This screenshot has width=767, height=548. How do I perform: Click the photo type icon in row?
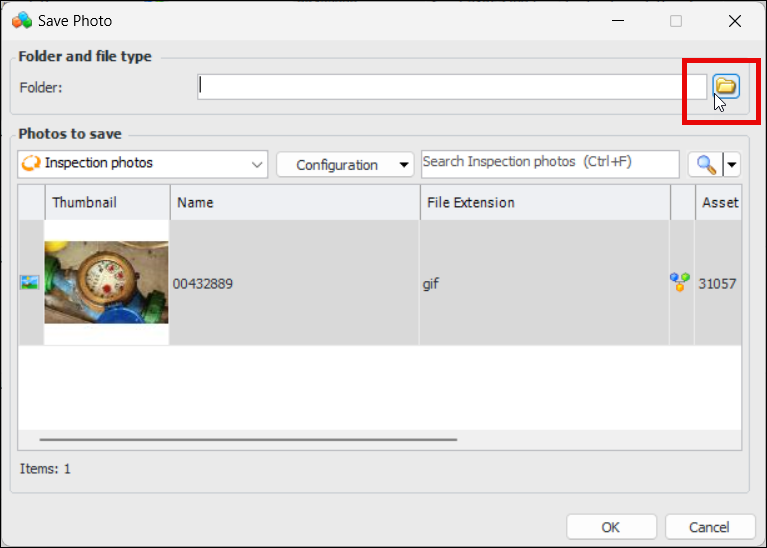[x=31, y=283]
